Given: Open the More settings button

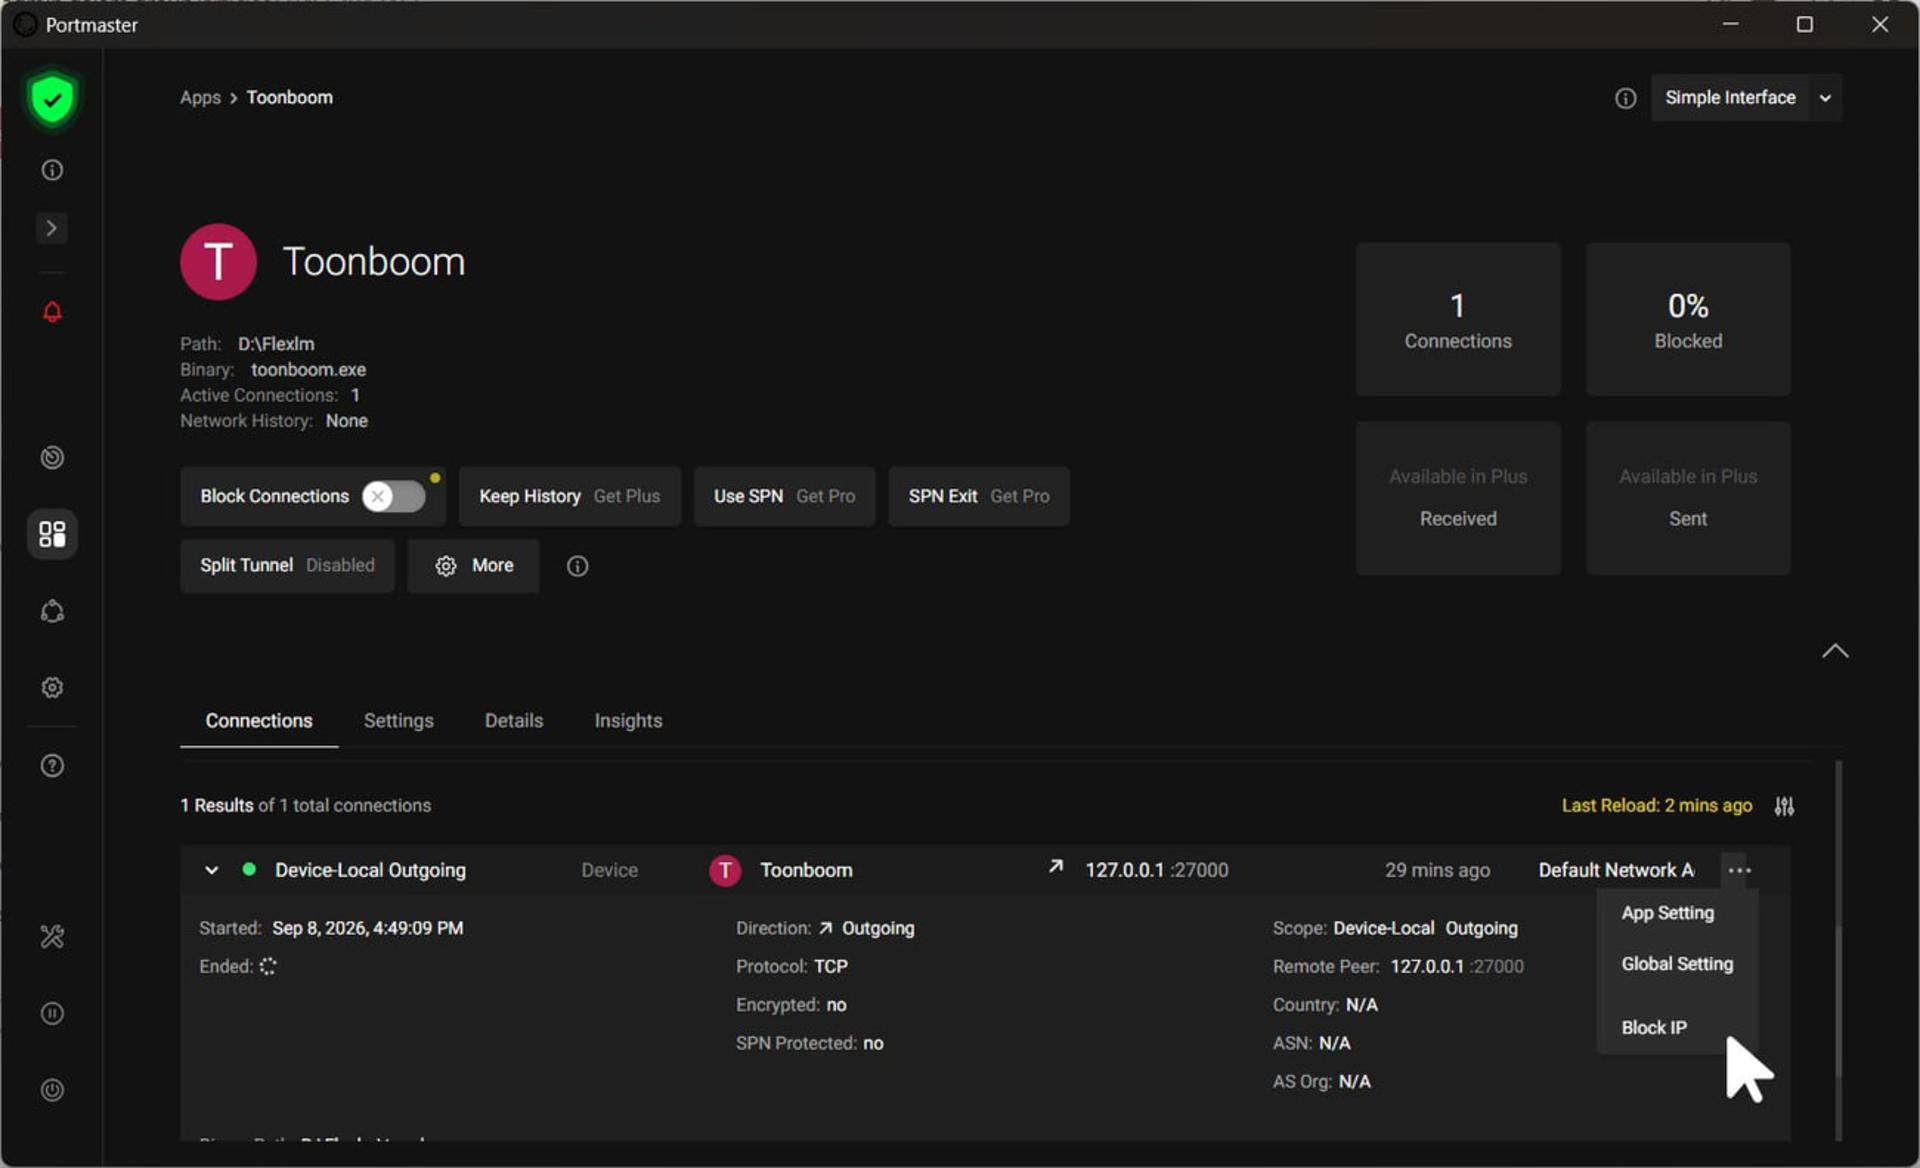Looking at the screenshot, I should coord(473,565).
